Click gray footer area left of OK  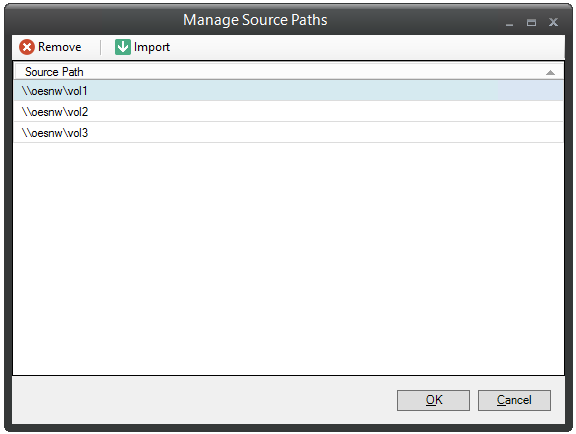pos(204,400)
